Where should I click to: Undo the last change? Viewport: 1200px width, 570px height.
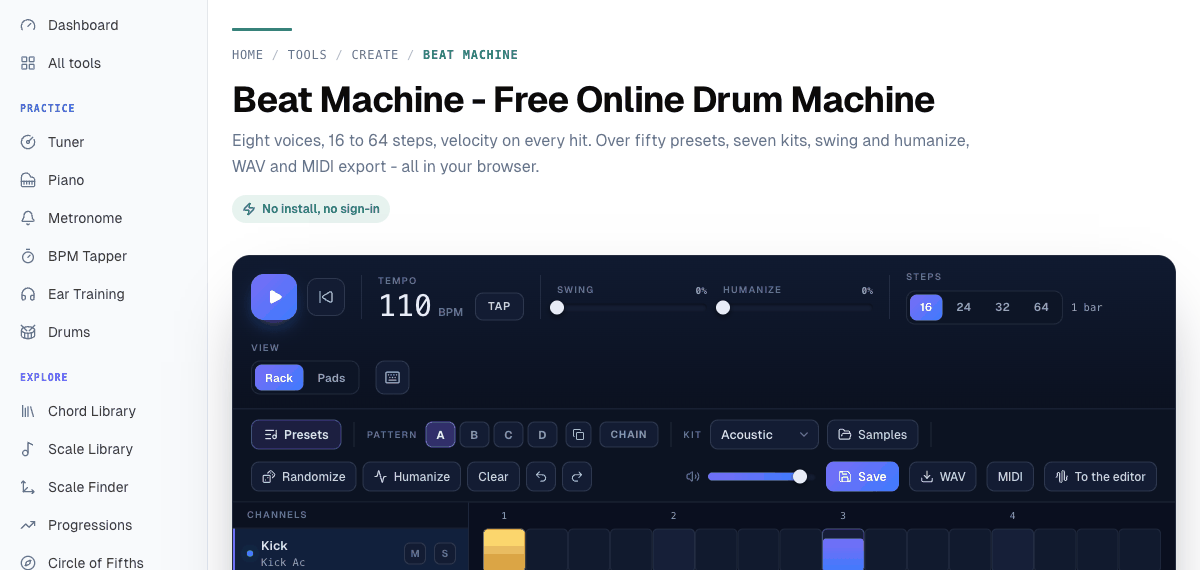(x=541, y=477)
